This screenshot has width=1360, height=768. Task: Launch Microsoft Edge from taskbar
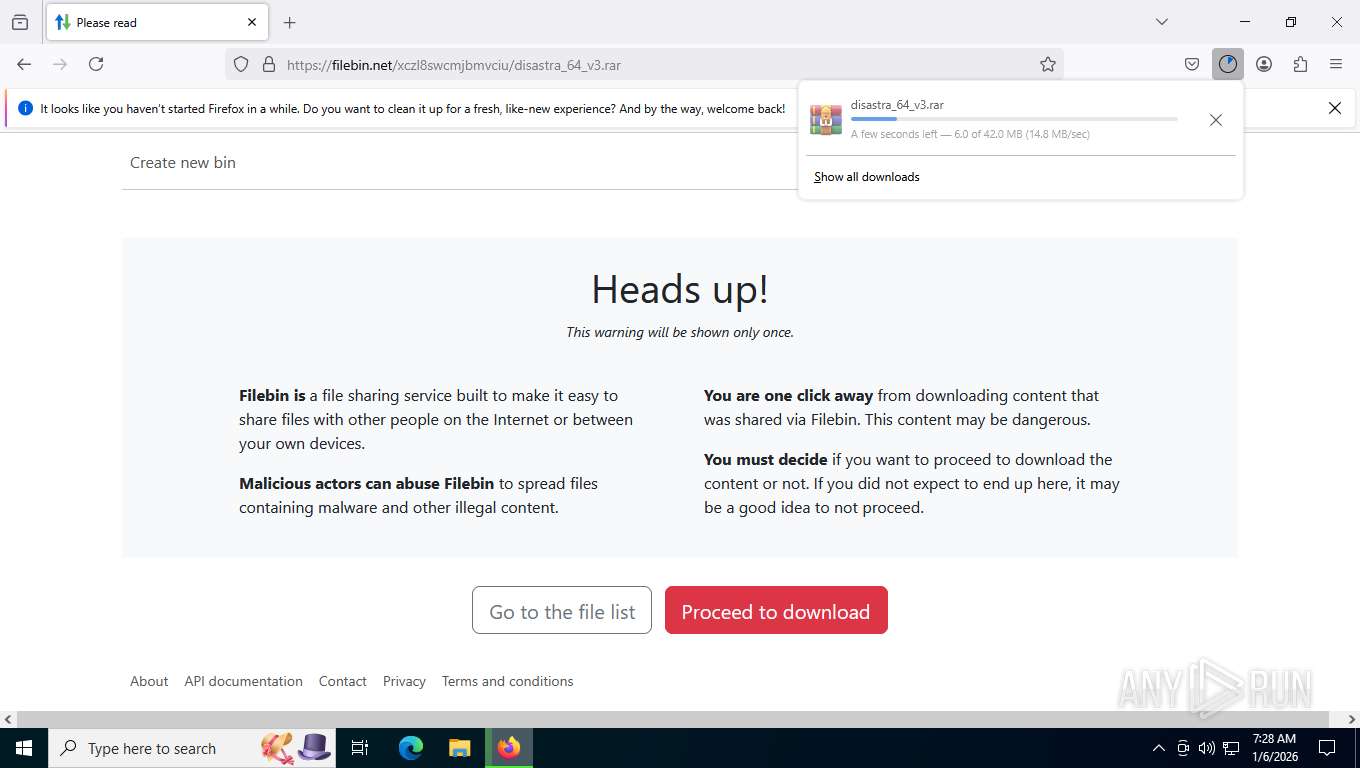411,748
